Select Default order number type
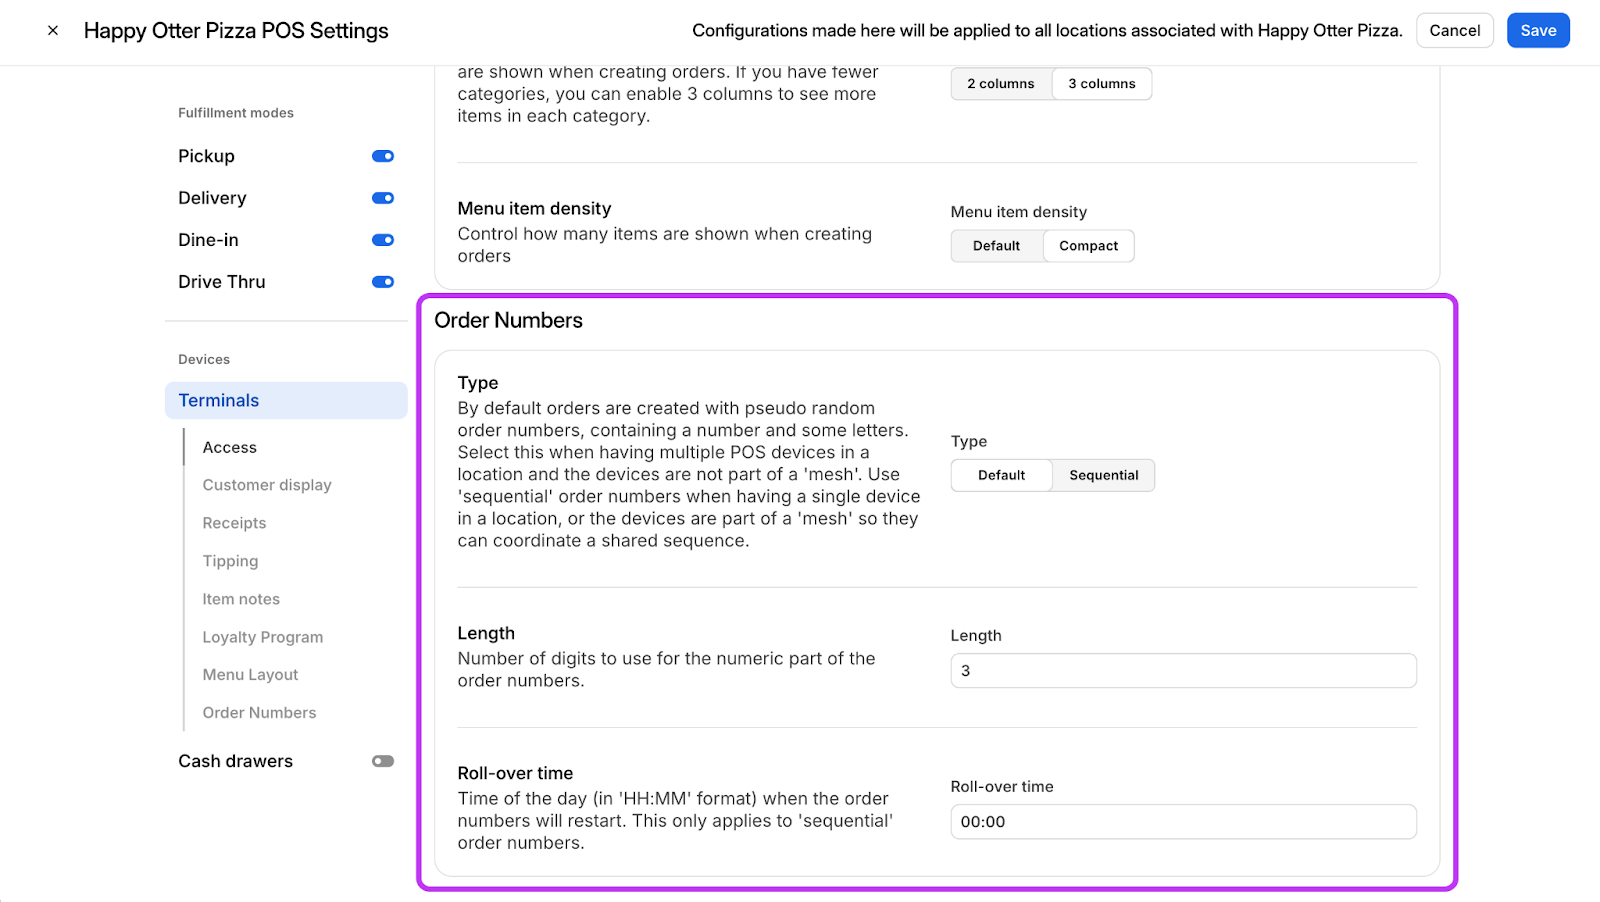Screen dimensions: 1600x902 (1002, 475)
